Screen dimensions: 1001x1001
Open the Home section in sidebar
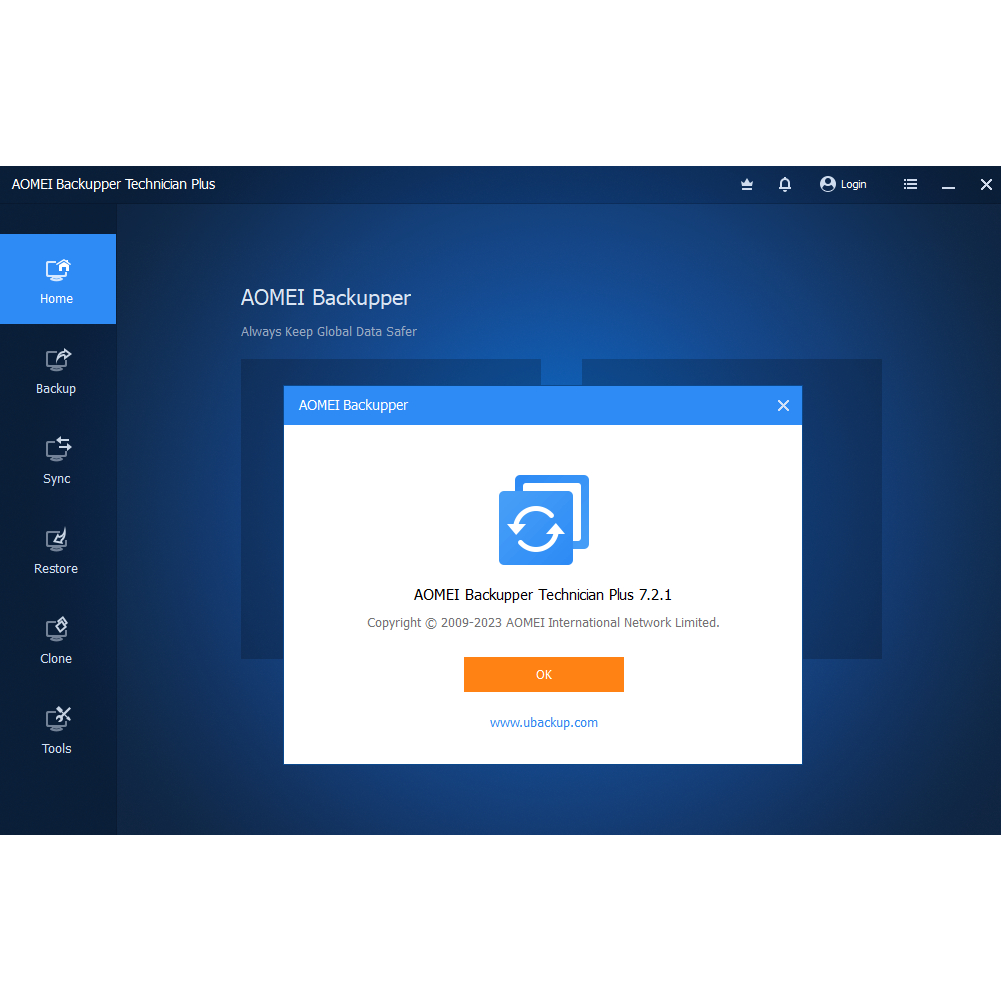57,279
